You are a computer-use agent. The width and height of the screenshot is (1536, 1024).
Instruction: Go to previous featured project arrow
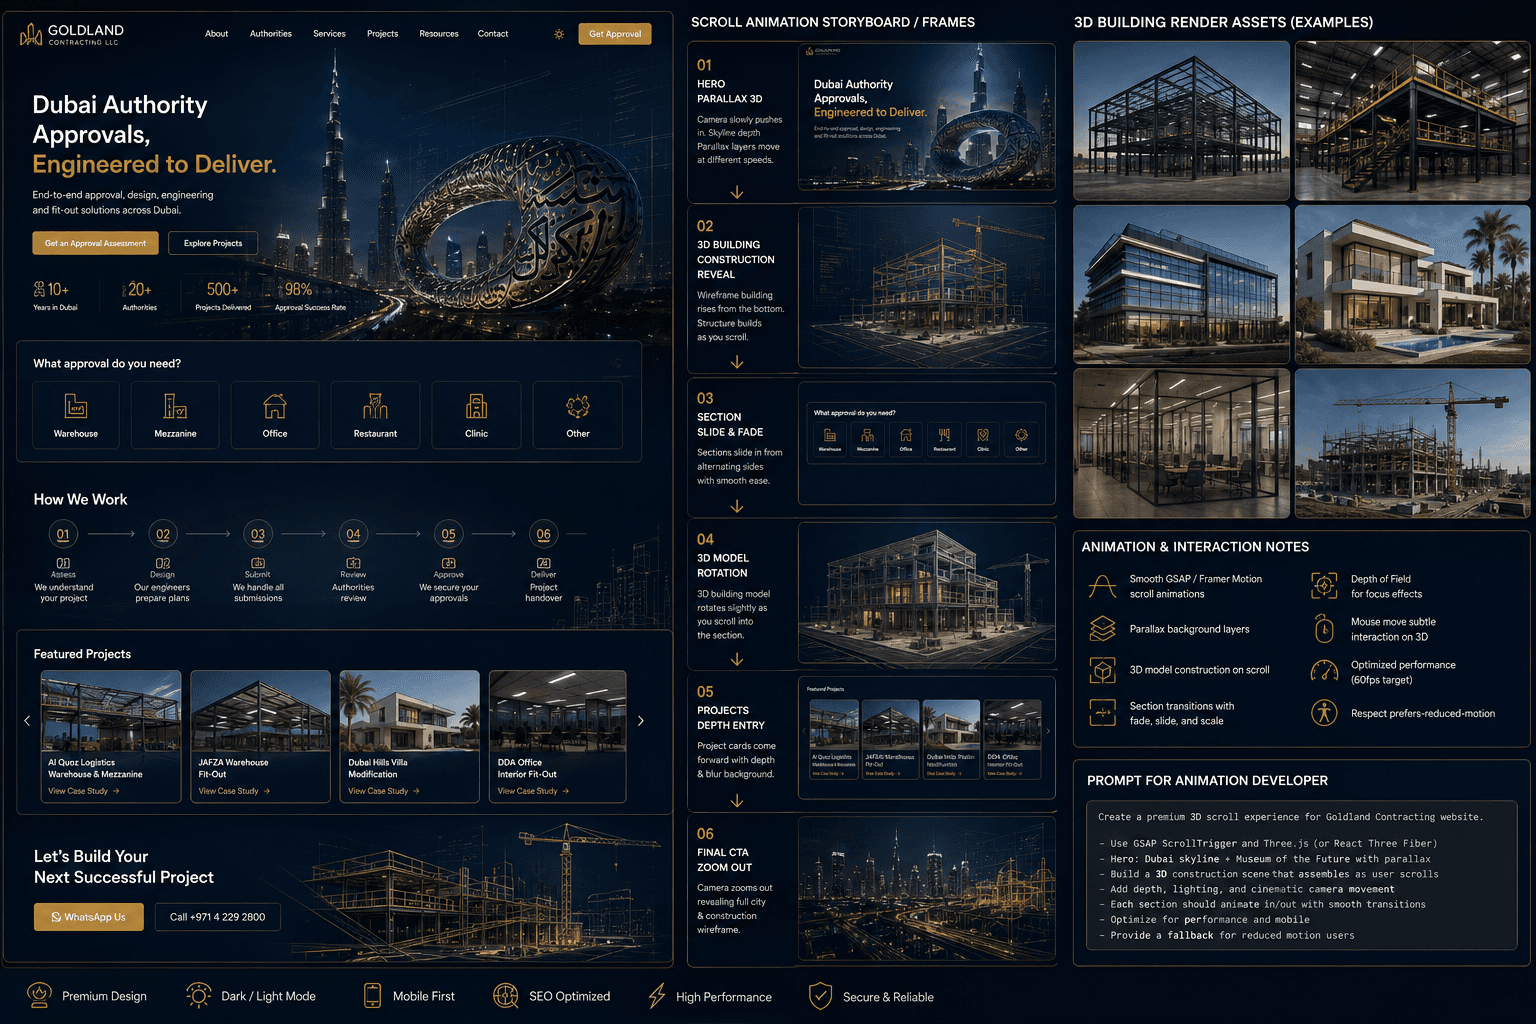click(27, 720)
